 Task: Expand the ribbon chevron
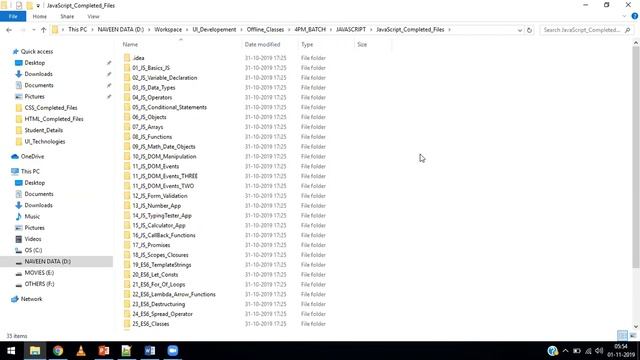click(624, 16)
